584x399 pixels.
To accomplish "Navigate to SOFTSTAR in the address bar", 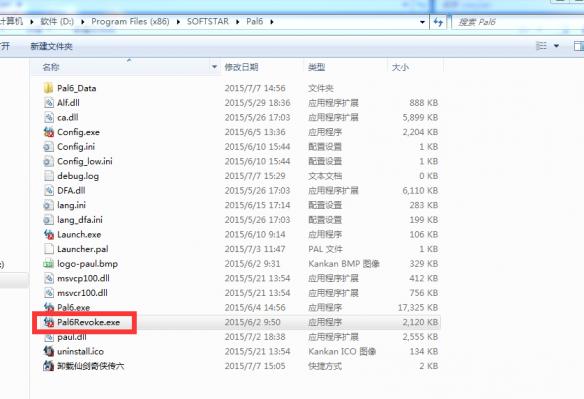I will tap(208, 22).
